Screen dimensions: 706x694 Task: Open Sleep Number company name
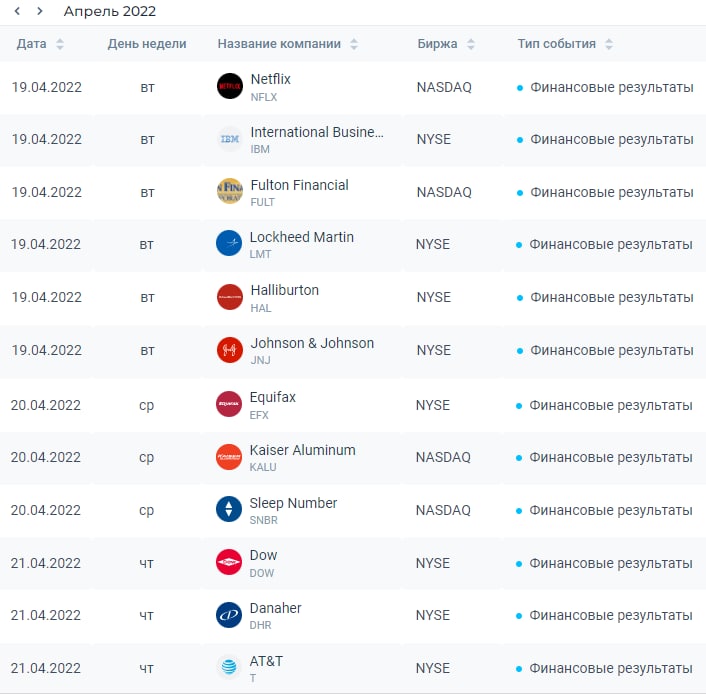click(293, 503)
